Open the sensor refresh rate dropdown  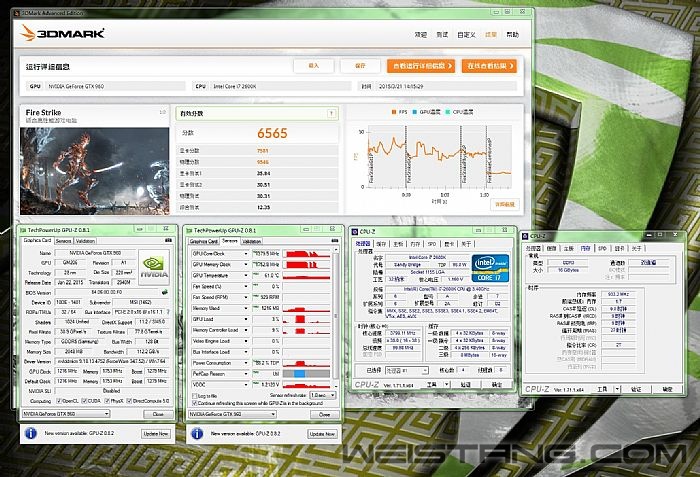click(x=321, y=395)
